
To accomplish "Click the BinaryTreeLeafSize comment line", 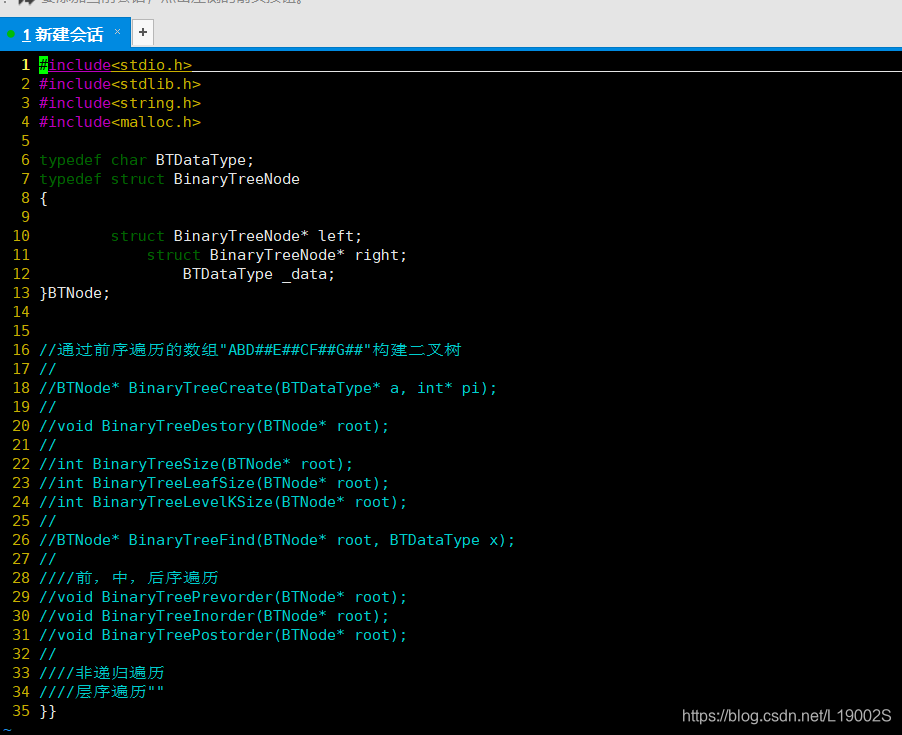I will [x=214, y=483].
